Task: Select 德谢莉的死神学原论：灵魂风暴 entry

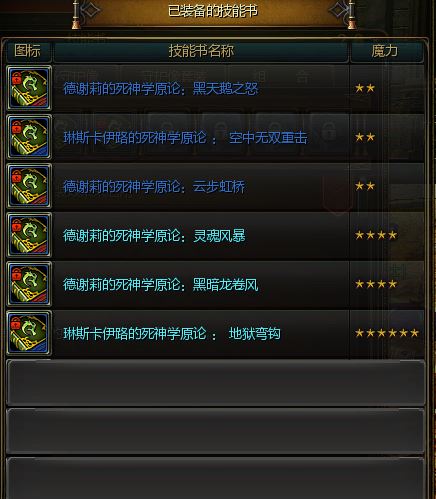Action: pyautogui.click(x=154, y=236)
